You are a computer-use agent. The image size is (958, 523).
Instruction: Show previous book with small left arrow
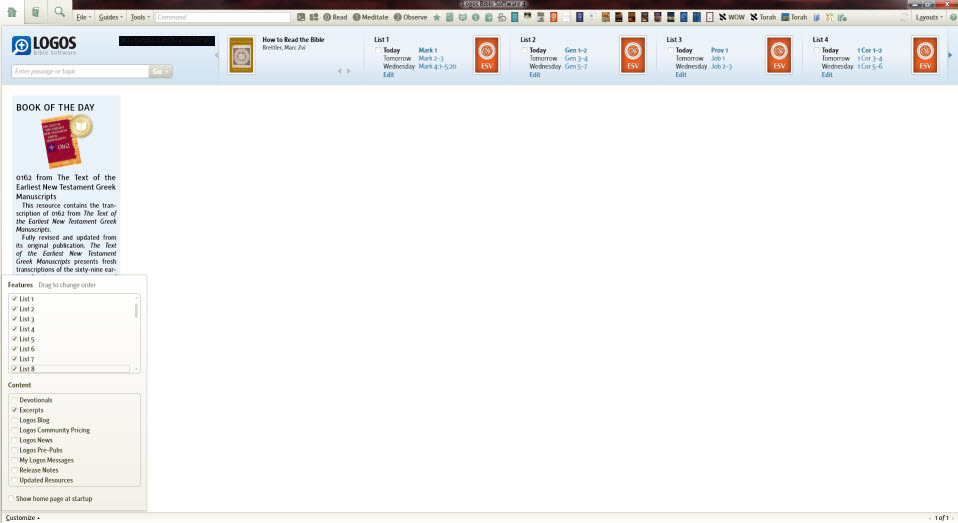coord(340,71)
